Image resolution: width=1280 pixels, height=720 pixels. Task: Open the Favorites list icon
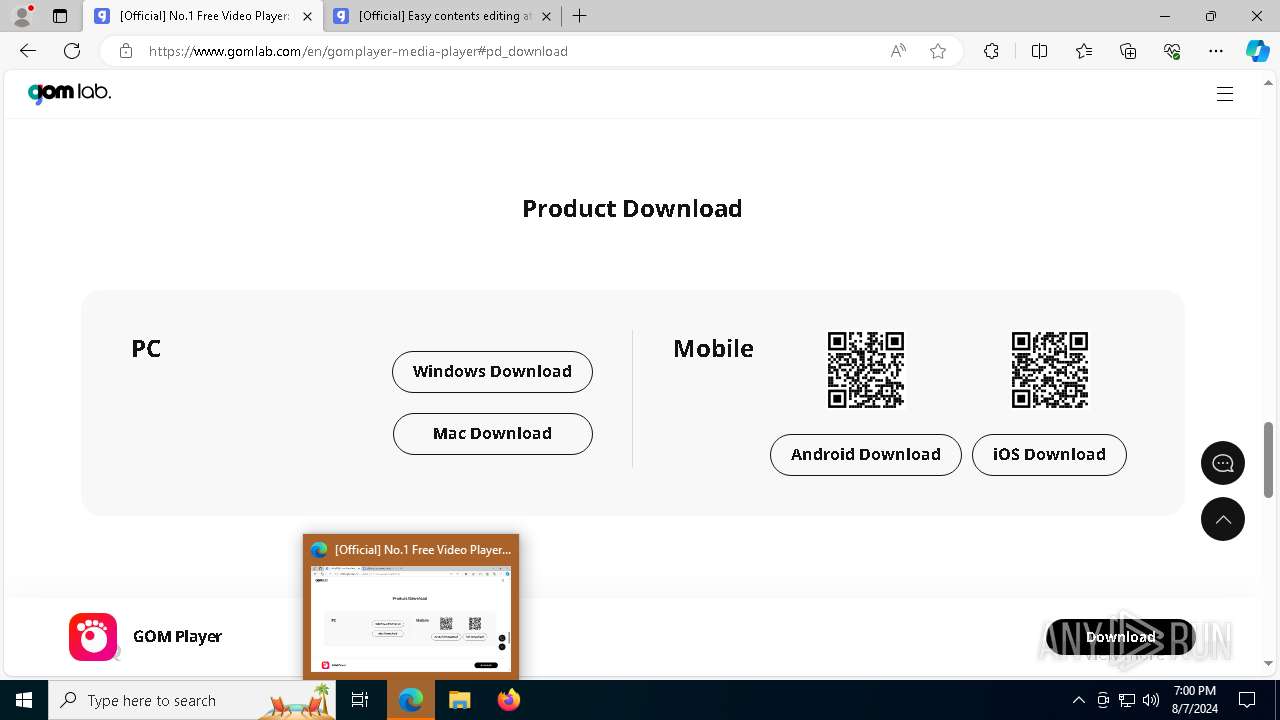point(1084,51)
